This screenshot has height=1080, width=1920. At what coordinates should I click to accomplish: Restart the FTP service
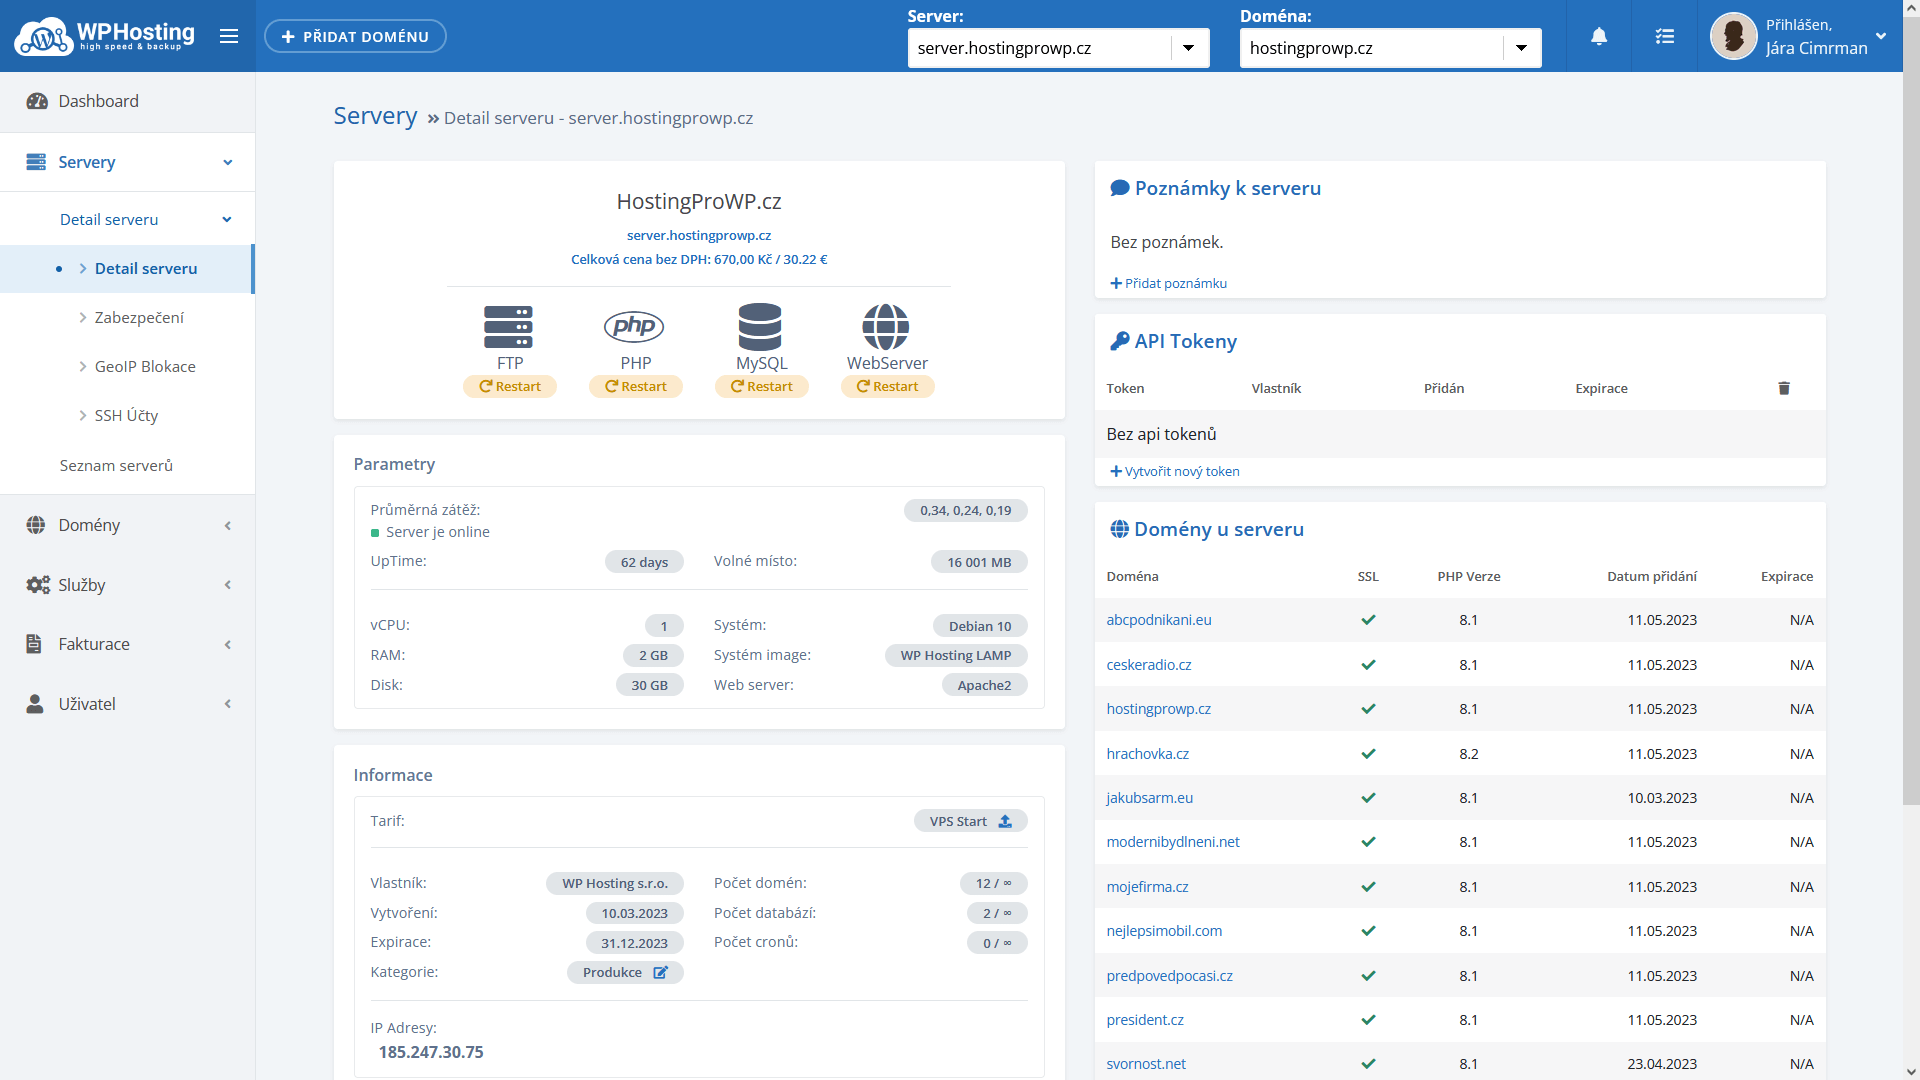click(x=510, y=386)
